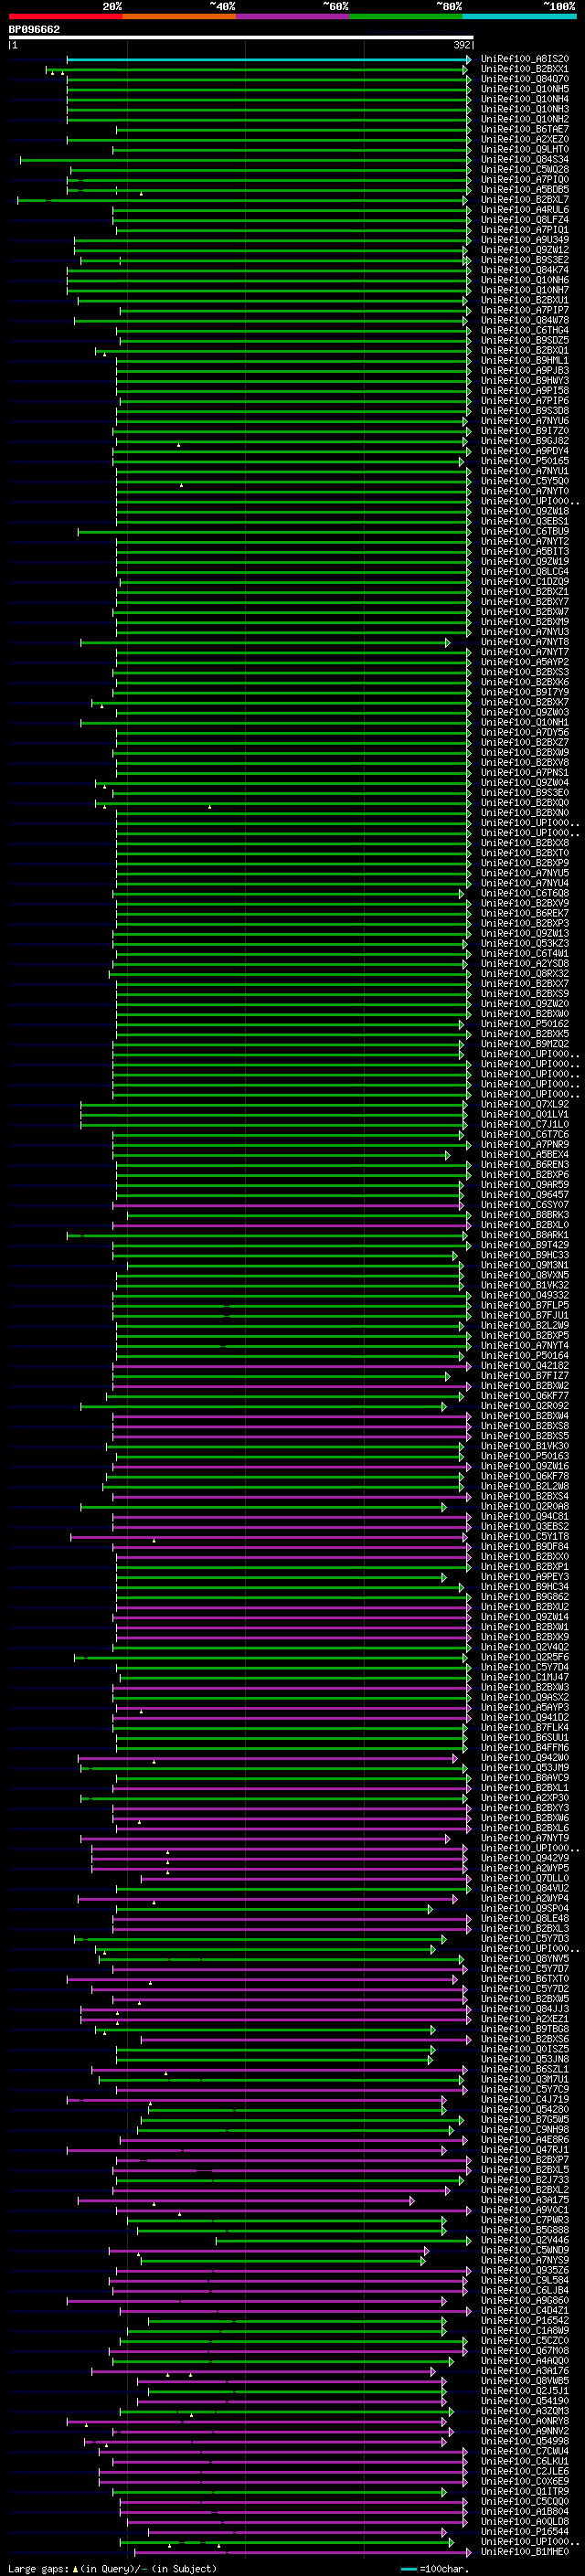This screenshot has width=585, height=2576.
Task: Select the ~20% red color legend bar
Action: click(66, 16)
